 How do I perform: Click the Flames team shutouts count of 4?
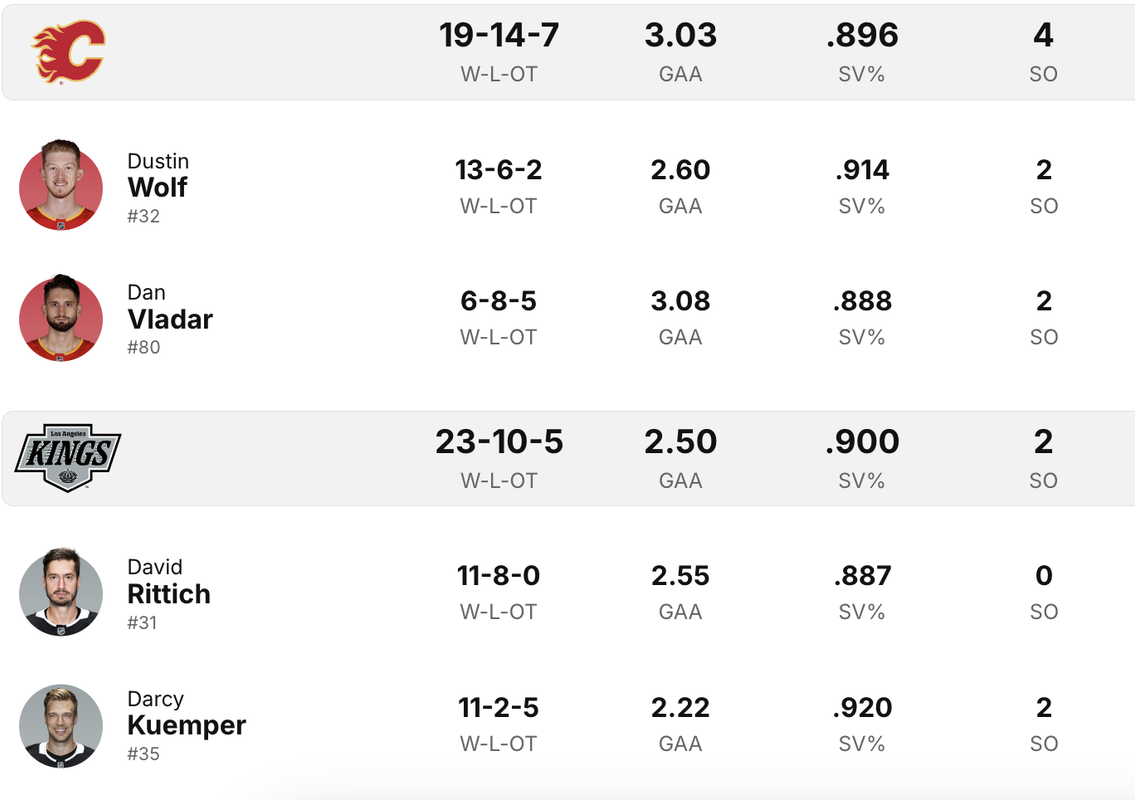point(1043,35)
